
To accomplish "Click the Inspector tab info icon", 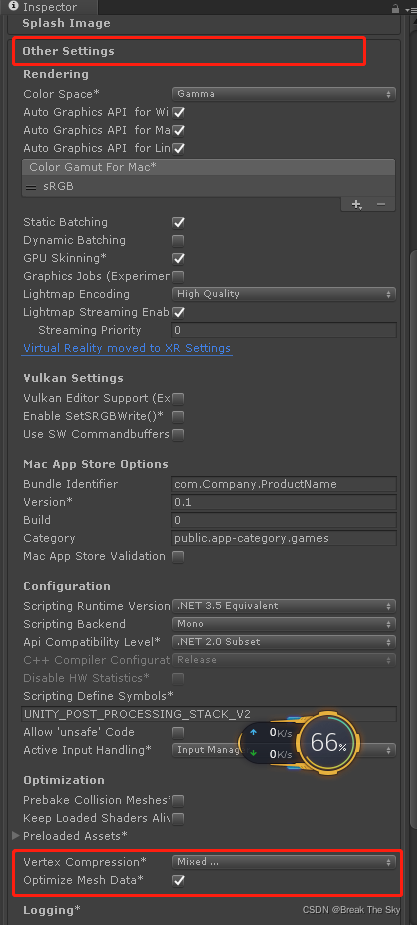I will 14,7.
